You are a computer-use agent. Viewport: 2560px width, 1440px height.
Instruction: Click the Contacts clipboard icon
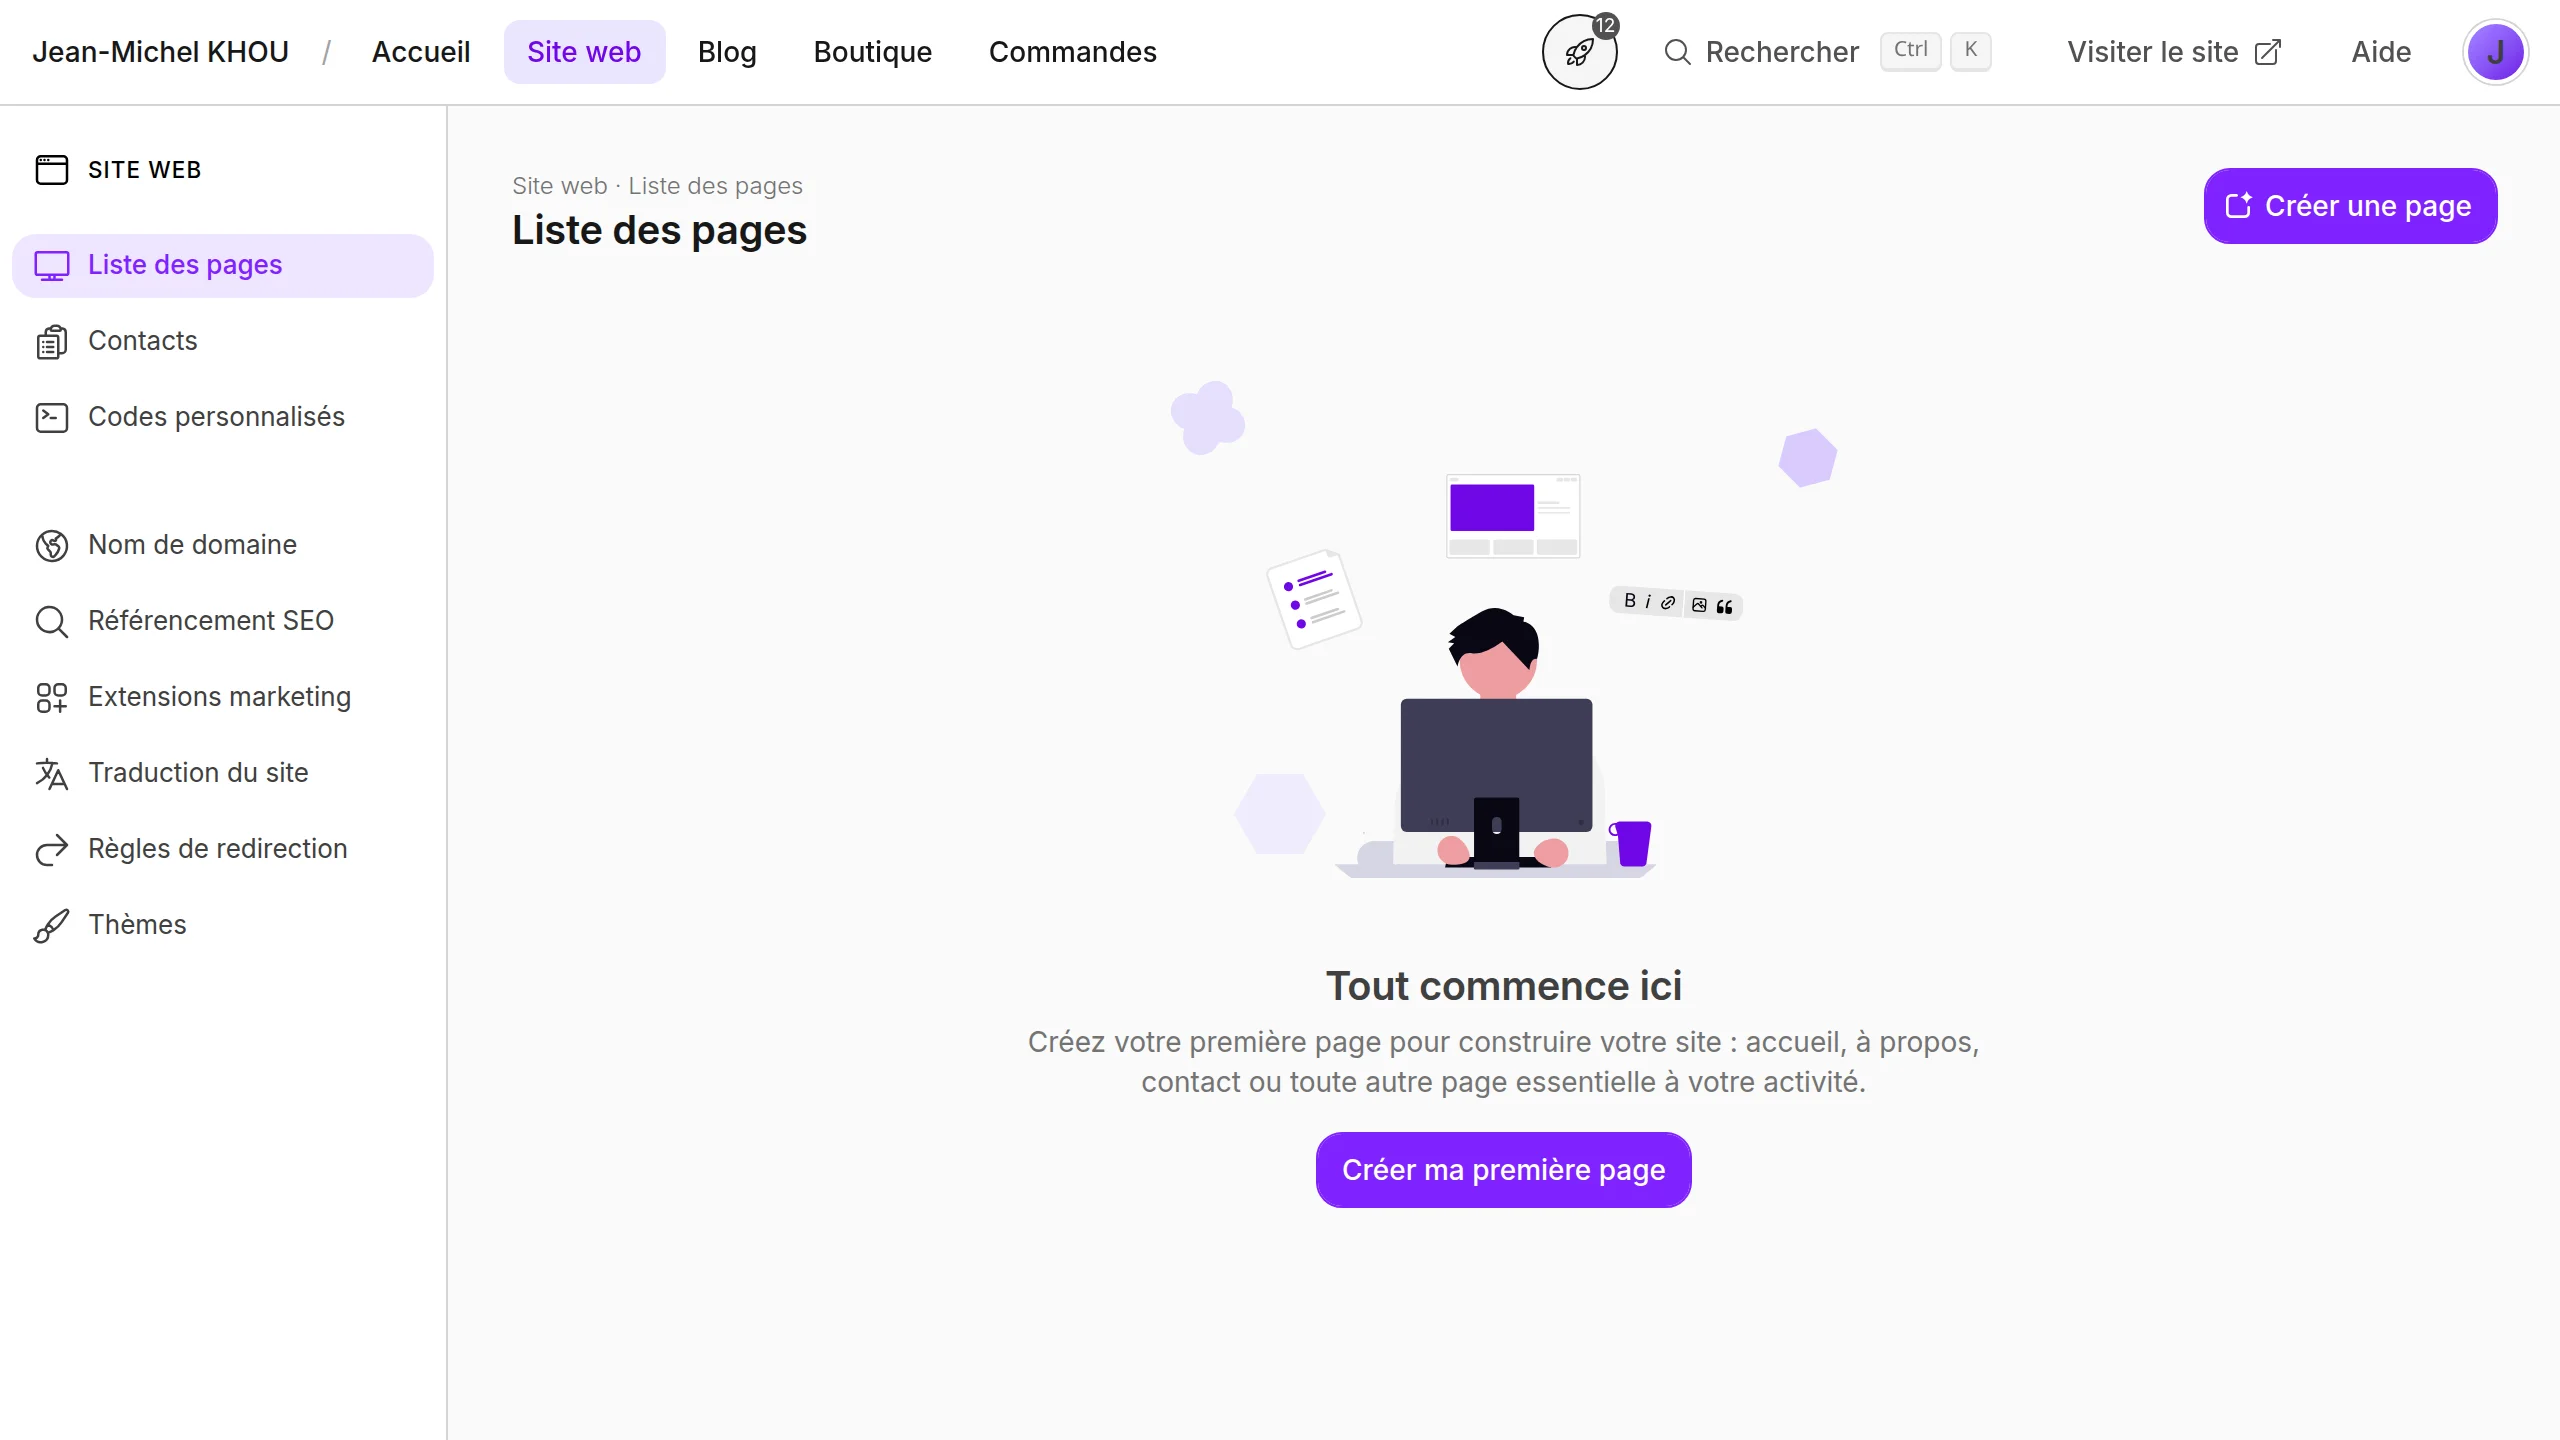point(52,341)
